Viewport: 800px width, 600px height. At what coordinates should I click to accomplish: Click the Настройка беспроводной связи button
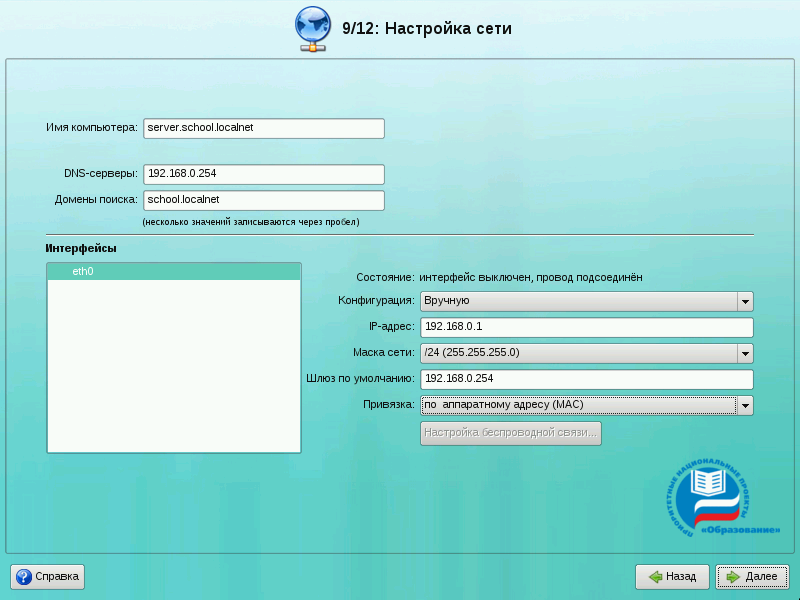(511, 433)
